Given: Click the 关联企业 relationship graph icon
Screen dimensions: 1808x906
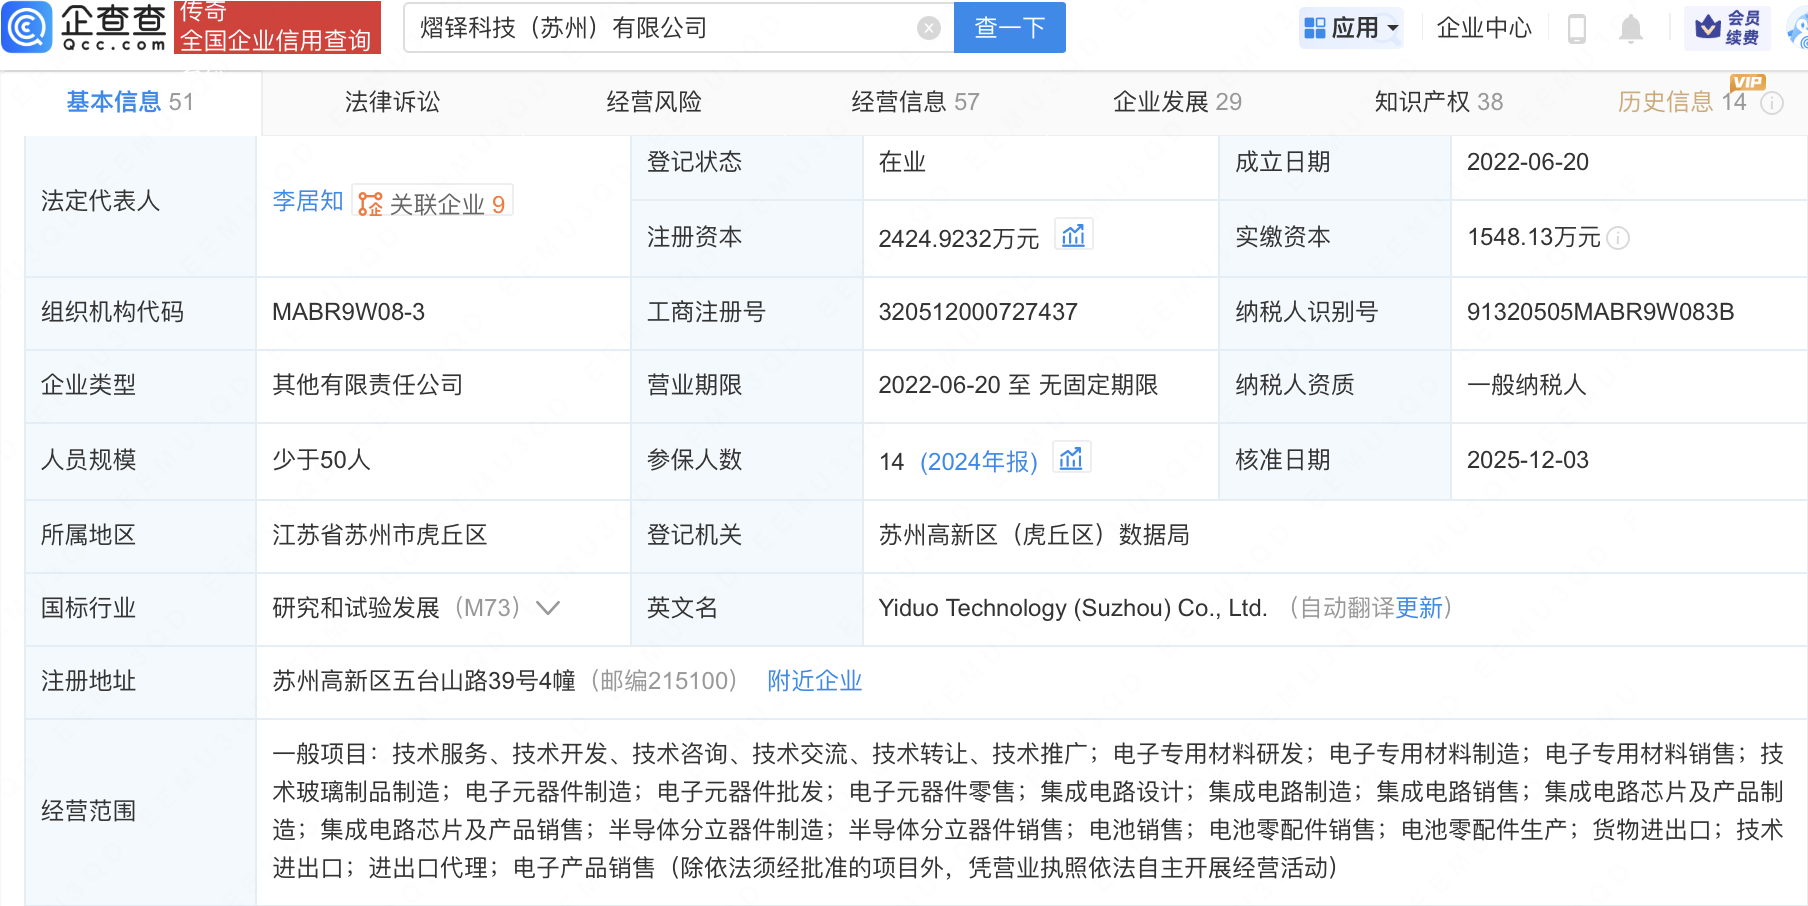Looking at the screenshot, I should coord(369,203).
